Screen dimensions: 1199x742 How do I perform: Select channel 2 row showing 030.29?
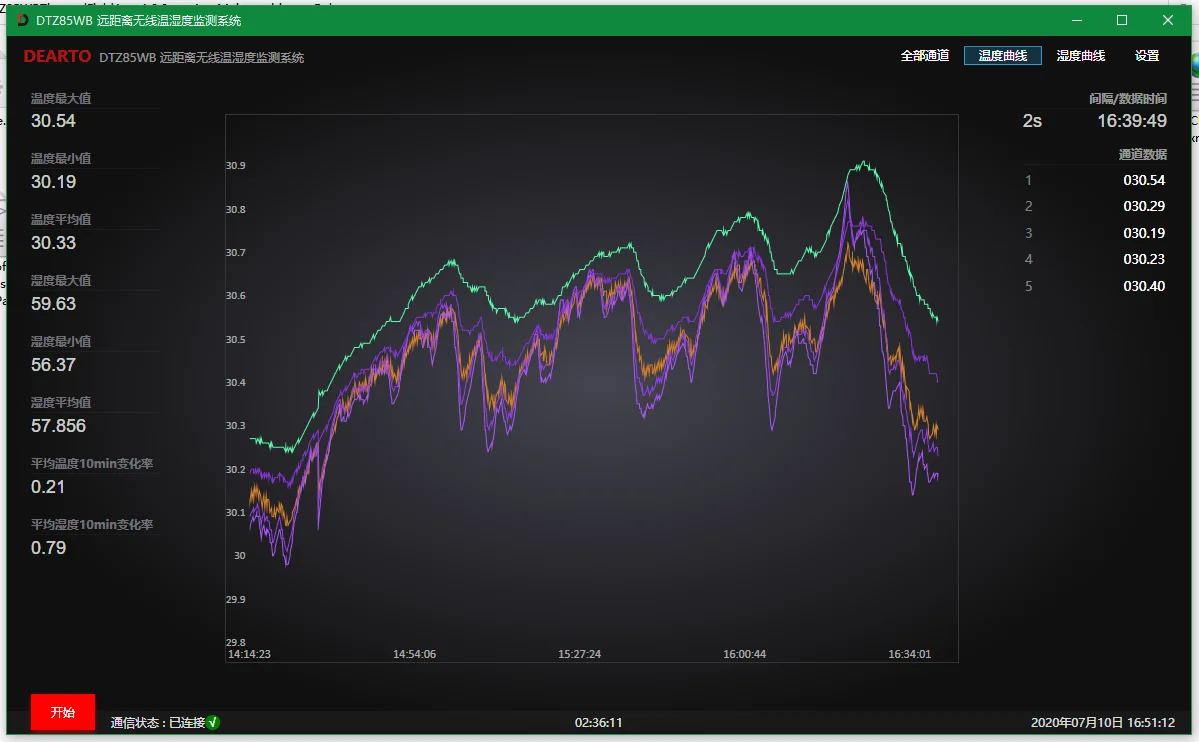tap(1095, 207)
